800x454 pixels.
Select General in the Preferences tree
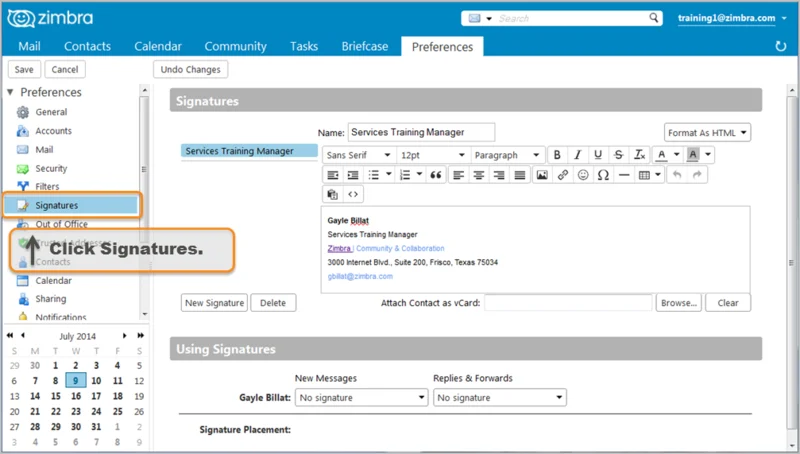point(51,112)
